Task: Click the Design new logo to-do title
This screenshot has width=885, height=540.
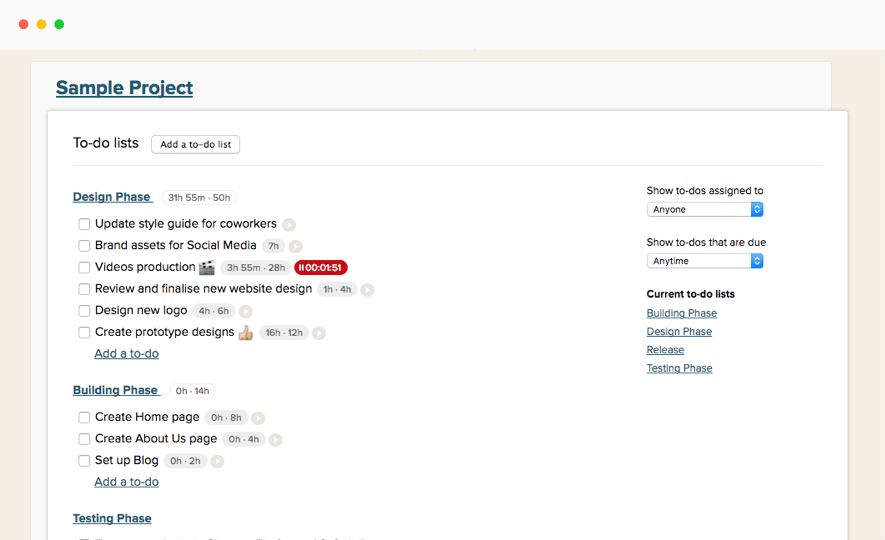Action: click(x=141, y=310)
